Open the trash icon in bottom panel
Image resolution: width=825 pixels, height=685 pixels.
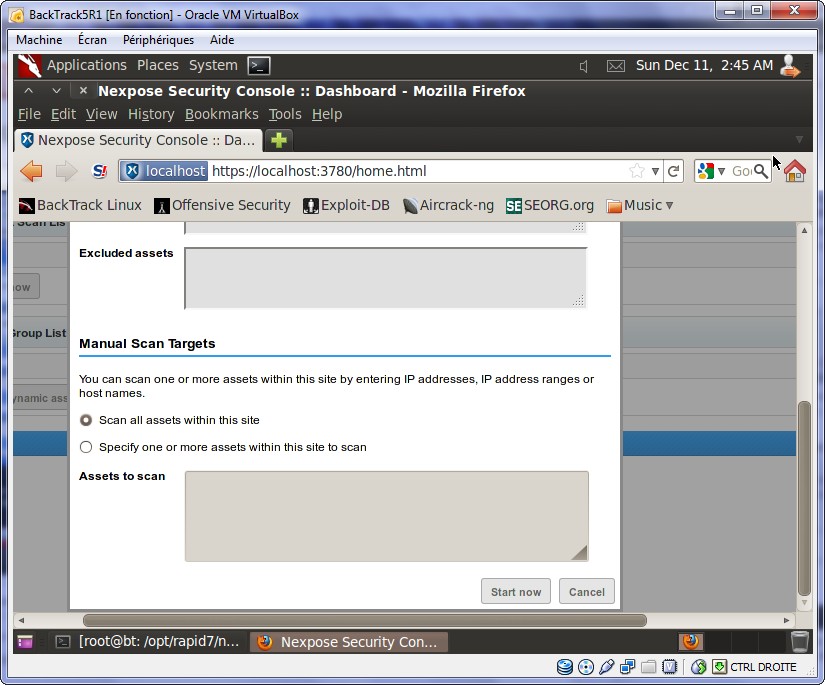(799, 642)
